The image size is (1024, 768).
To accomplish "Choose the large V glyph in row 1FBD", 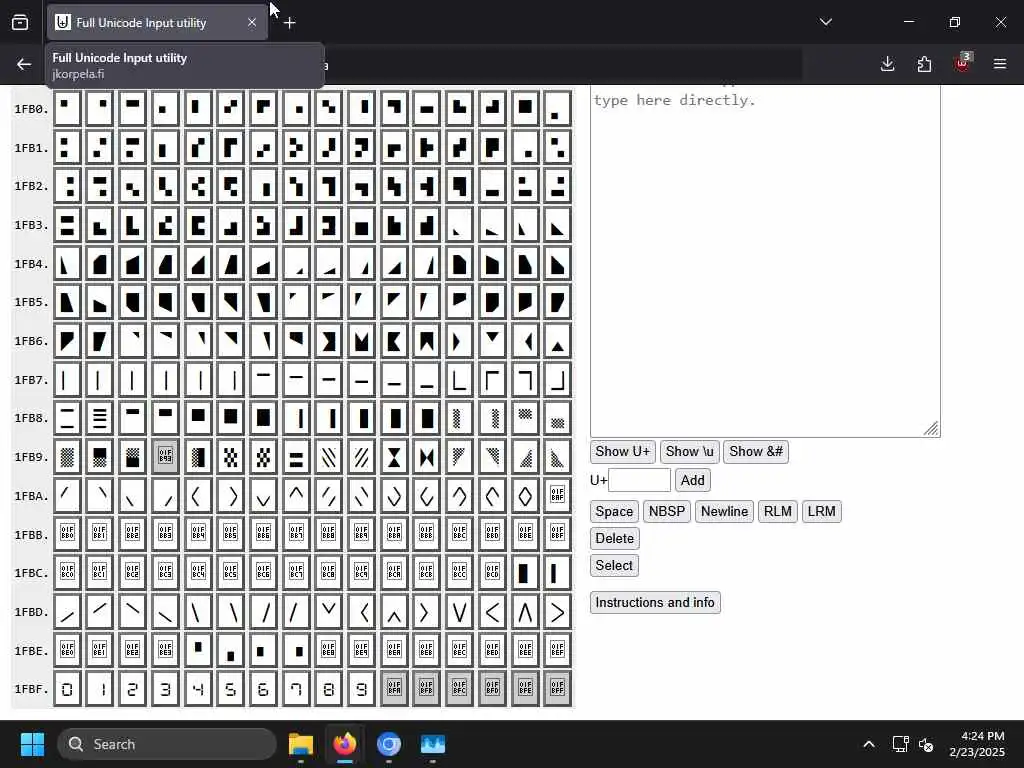I will 459,612.
